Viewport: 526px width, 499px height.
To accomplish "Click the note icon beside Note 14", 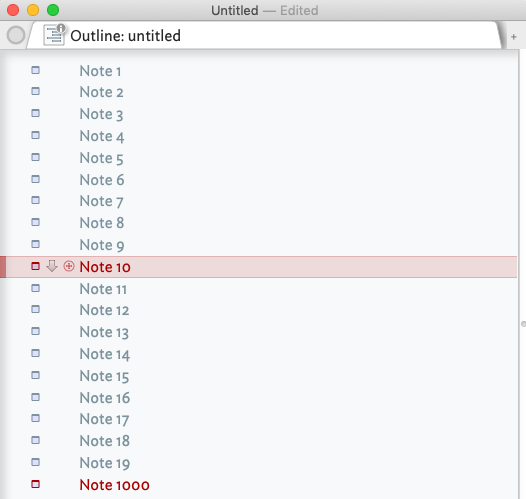I will 35,353.
